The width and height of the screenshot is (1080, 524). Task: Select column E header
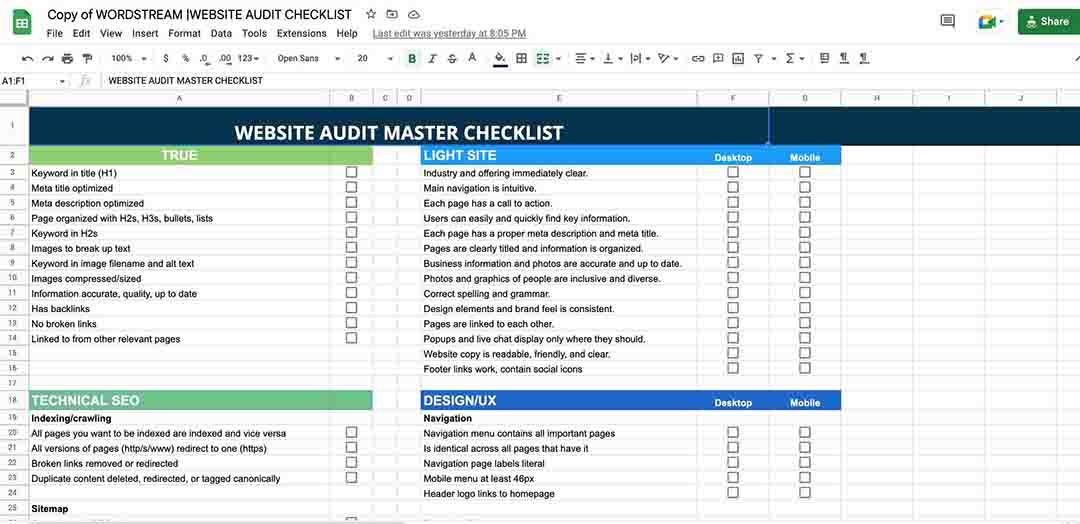tap(559, 98)
